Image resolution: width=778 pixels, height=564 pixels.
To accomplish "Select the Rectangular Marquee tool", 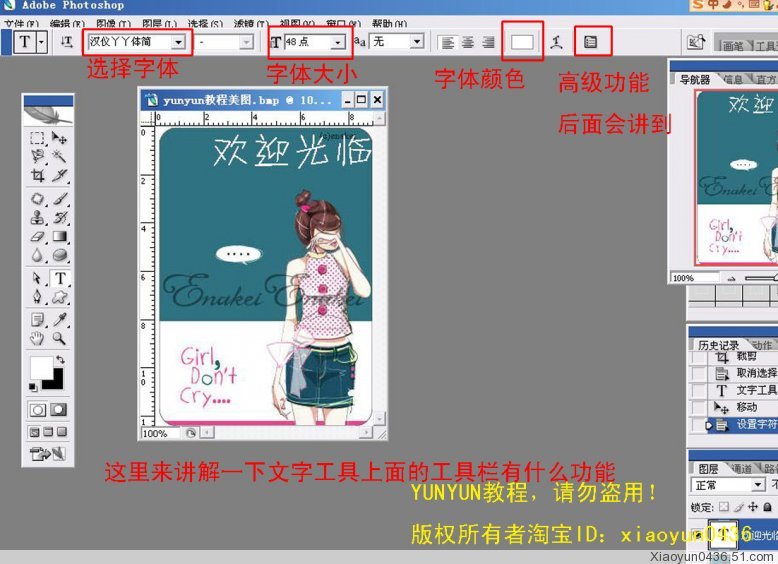I will tap(38, 137).
